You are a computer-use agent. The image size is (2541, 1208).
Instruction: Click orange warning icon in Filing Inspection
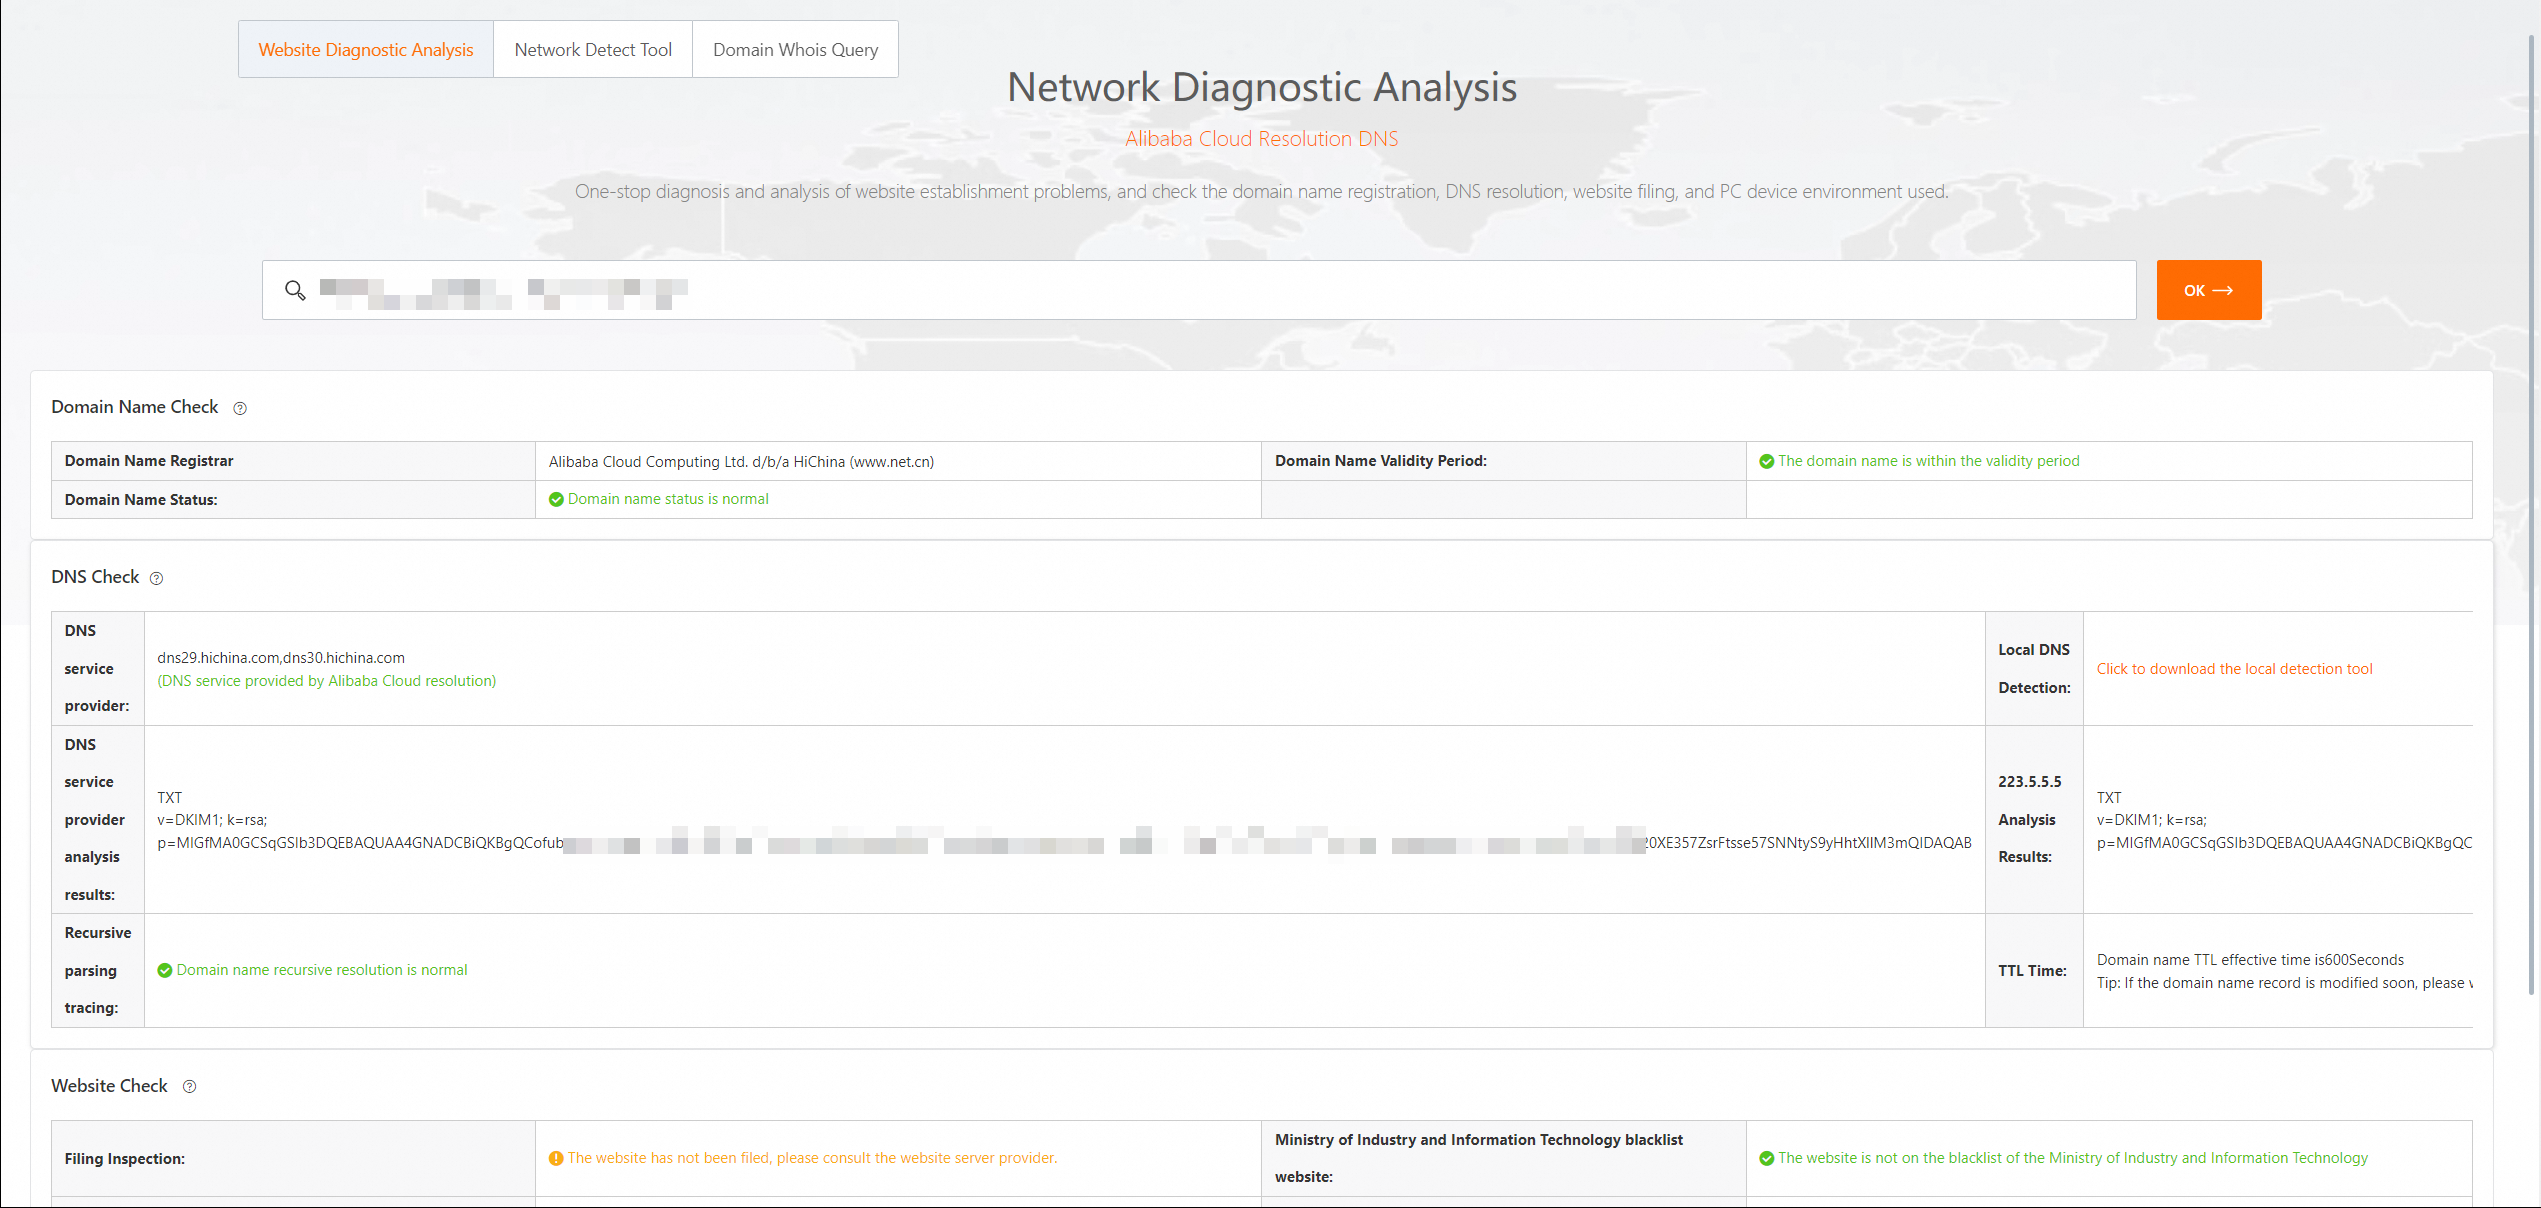[556, 1158]
